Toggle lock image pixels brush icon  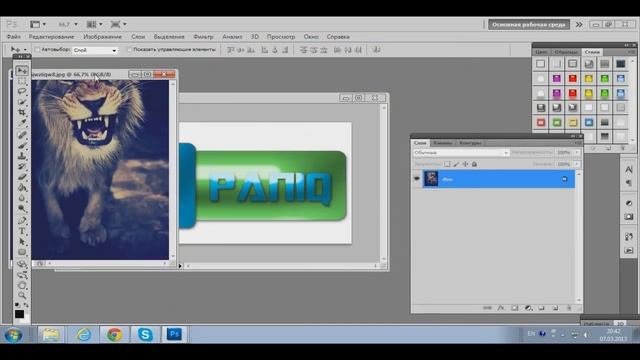click(x=456, y=164)
